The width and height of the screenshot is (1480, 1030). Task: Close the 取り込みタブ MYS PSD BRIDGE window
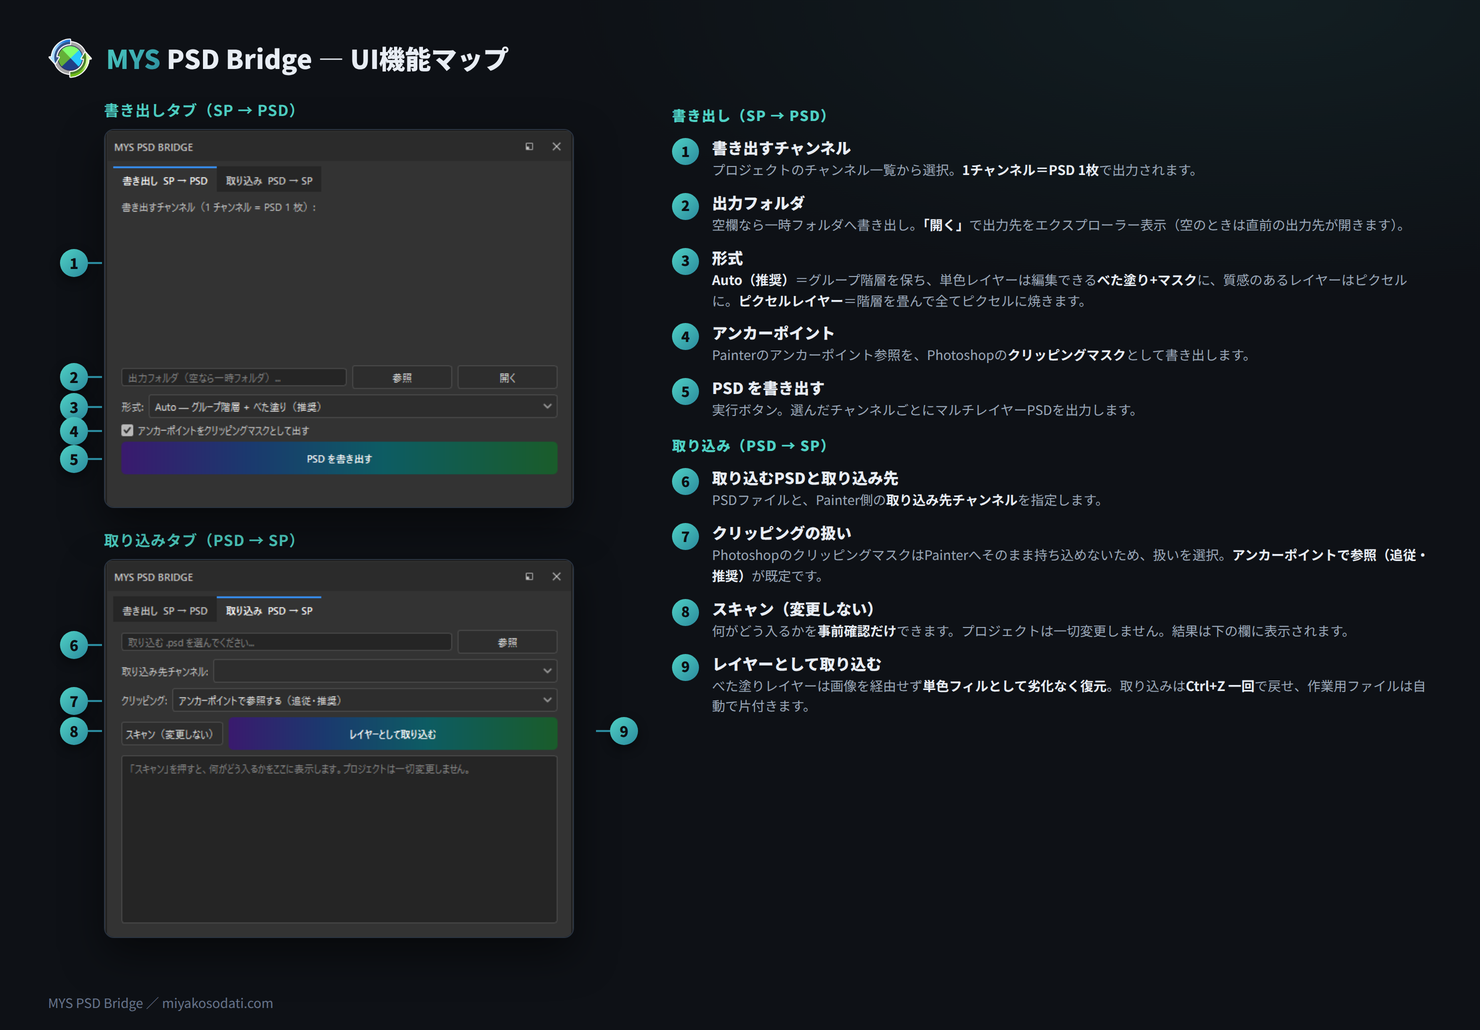(x=557, y=577)
